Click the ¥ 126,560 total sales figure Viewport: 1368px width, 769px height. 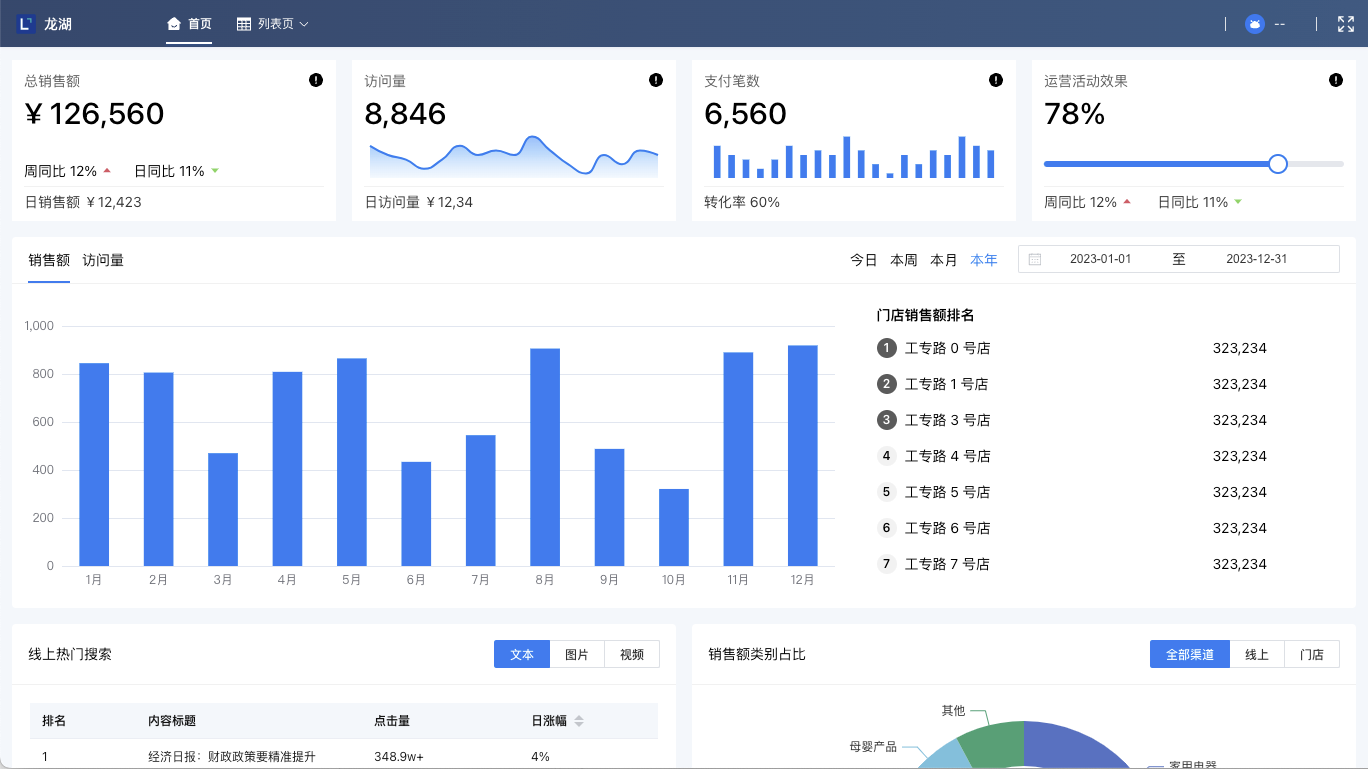94,114
